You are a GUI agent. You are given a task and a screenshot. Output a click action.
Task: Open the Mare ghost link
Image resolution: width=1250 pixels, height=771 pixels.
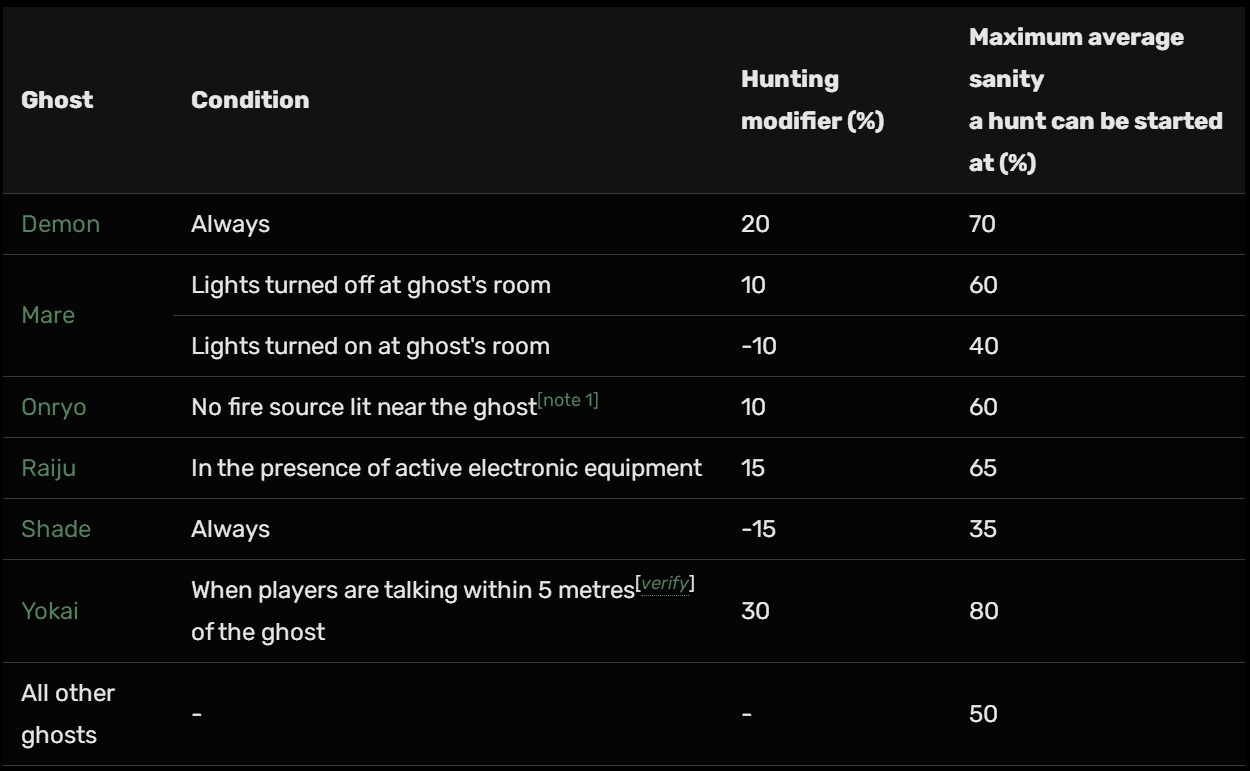tap(48, 315)
